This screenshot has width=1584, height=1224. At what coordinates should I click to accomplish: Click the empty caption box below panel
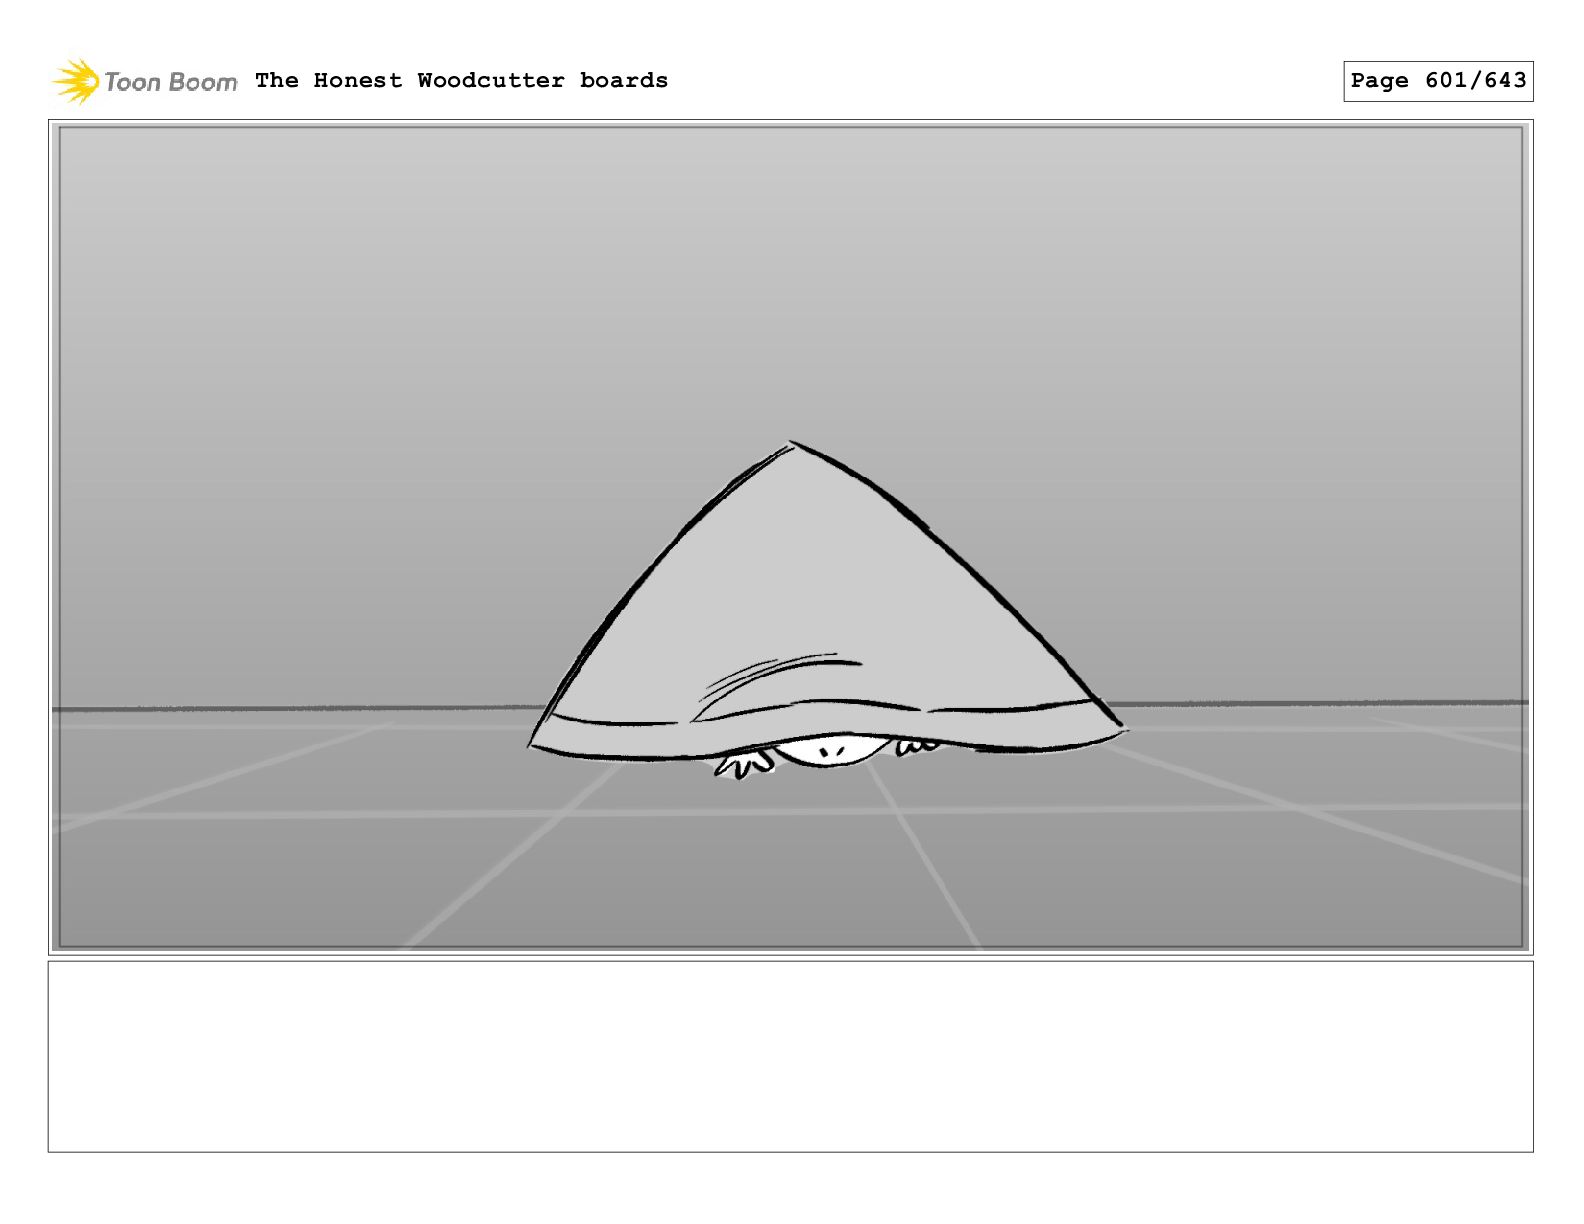point(790,1056)
